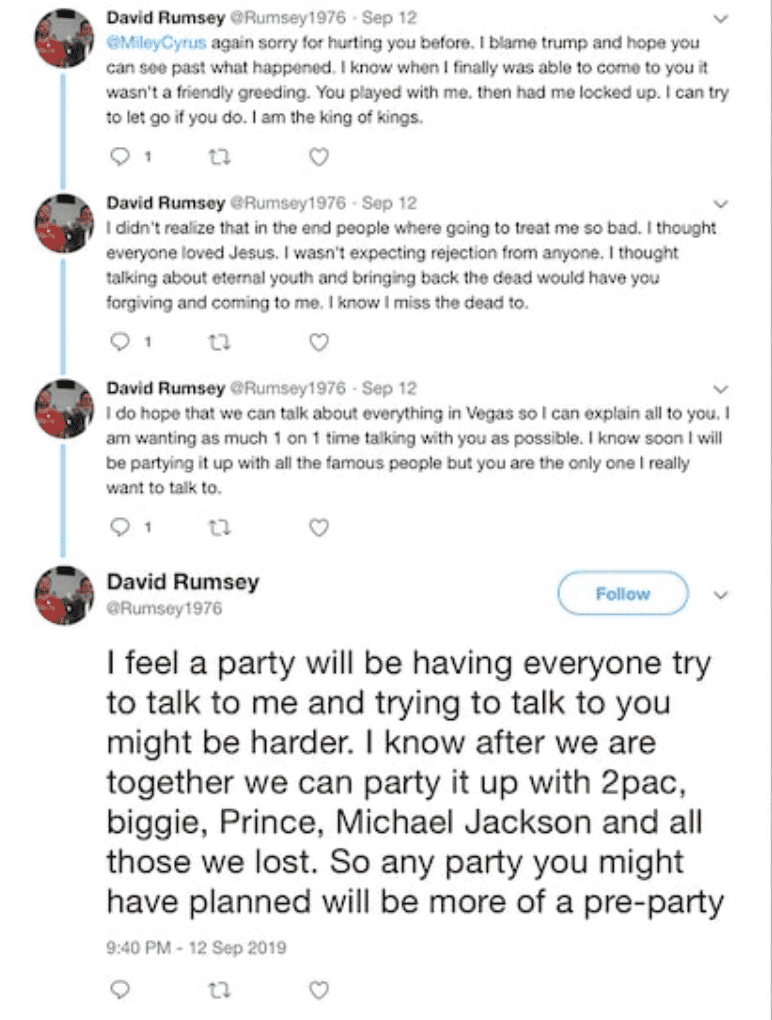Reply to the 'king of kings' tweet
This screenshot has width=772, height=1020.
(x=120, y=157)
